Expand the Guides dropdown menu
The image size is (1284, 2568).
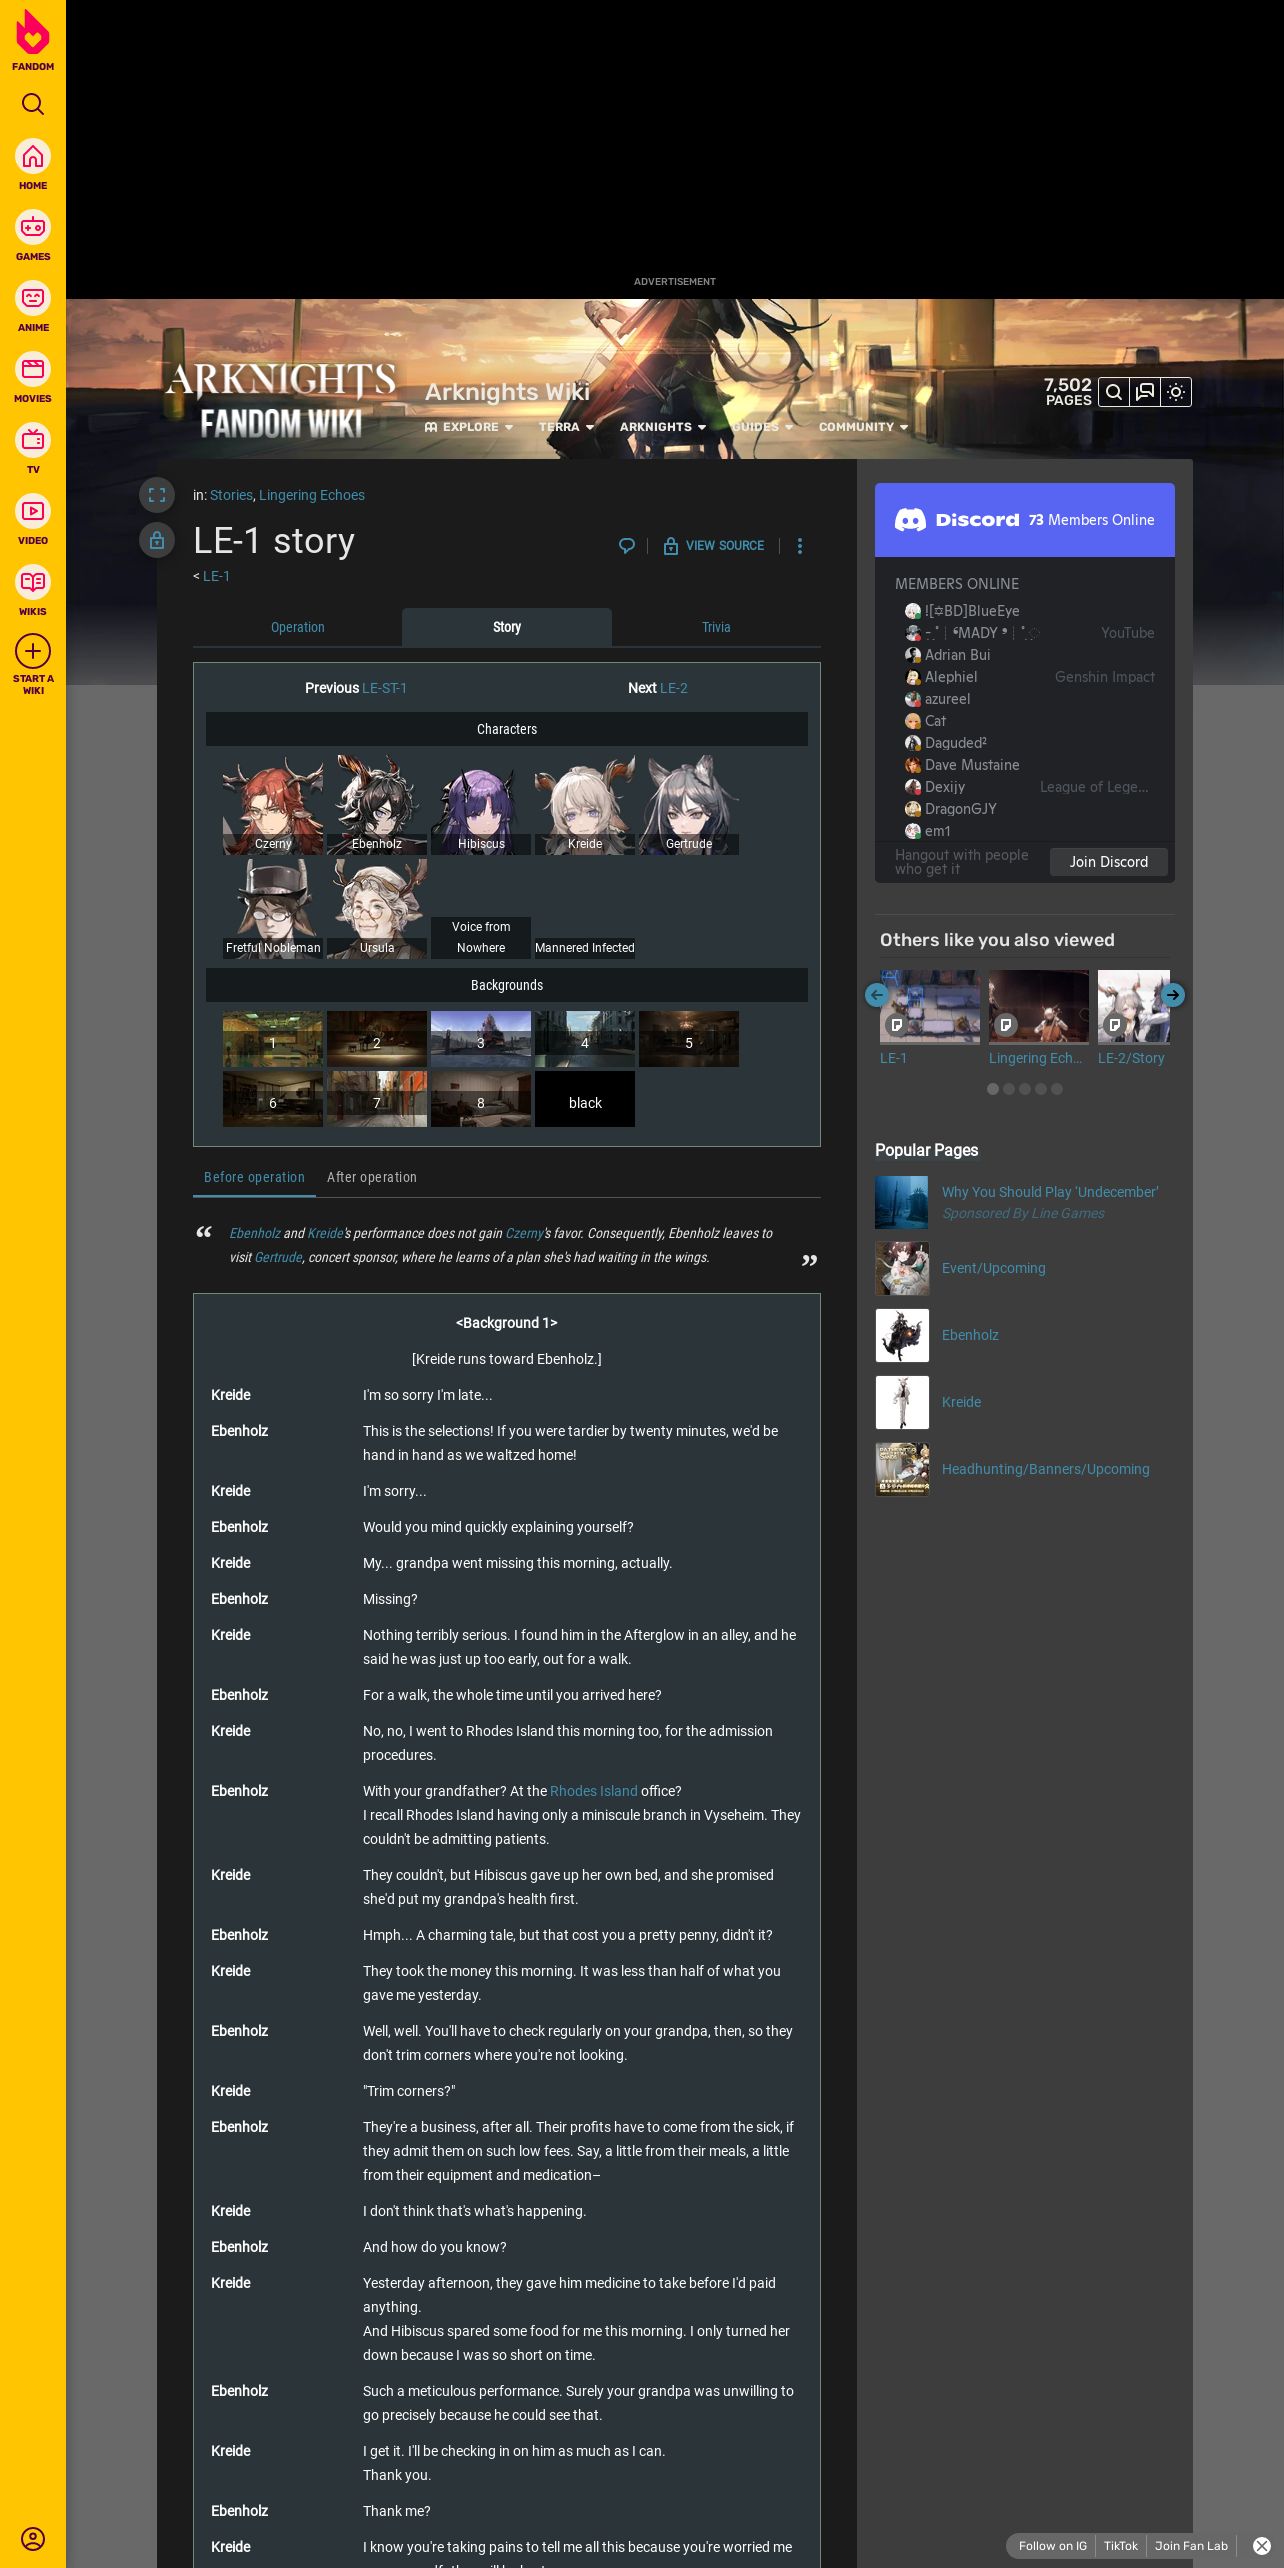click(x=763, y=427)
